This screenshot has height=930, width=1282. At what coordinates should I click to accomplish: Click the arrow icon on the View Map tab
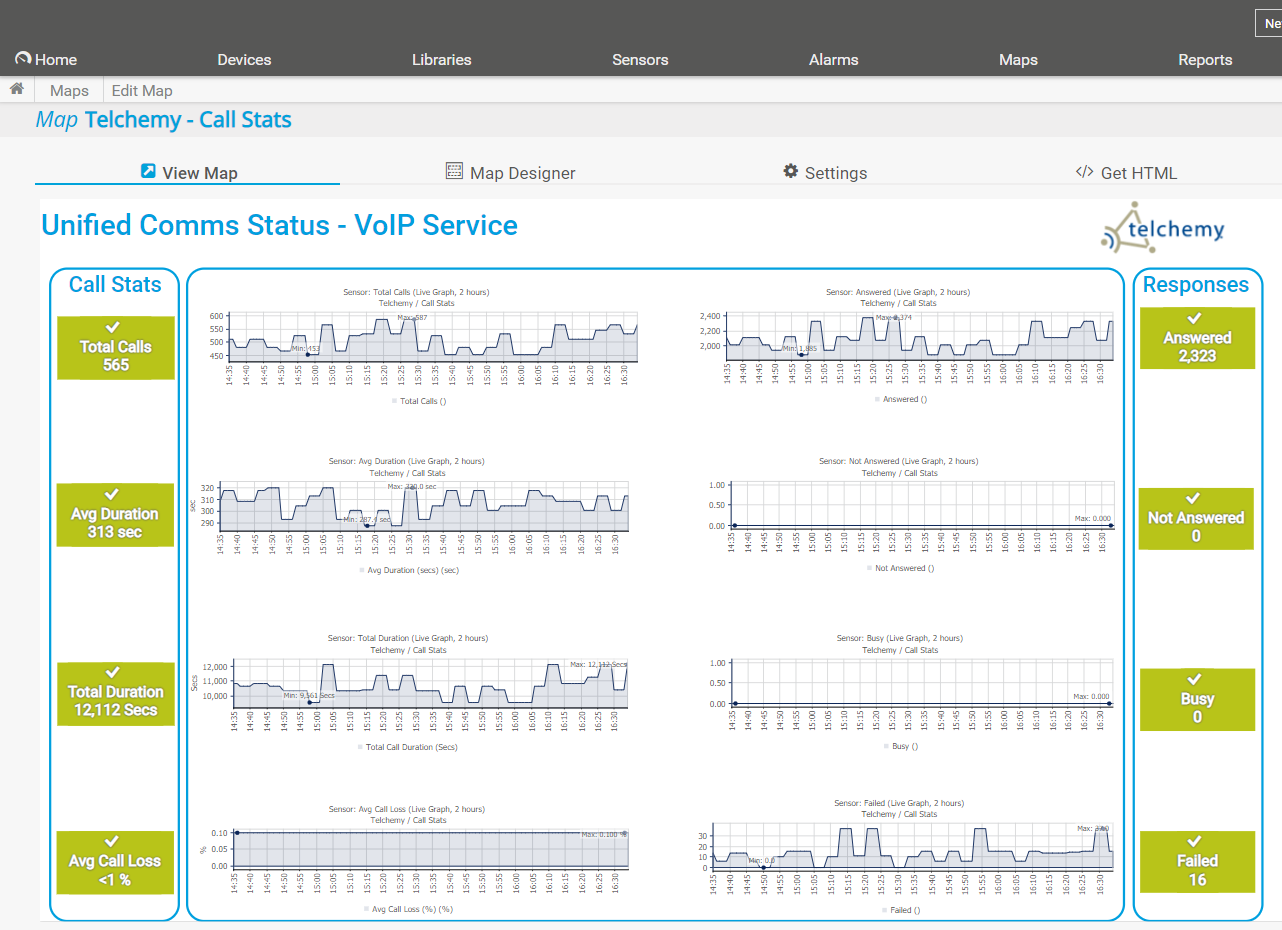[x=147, y=171]
